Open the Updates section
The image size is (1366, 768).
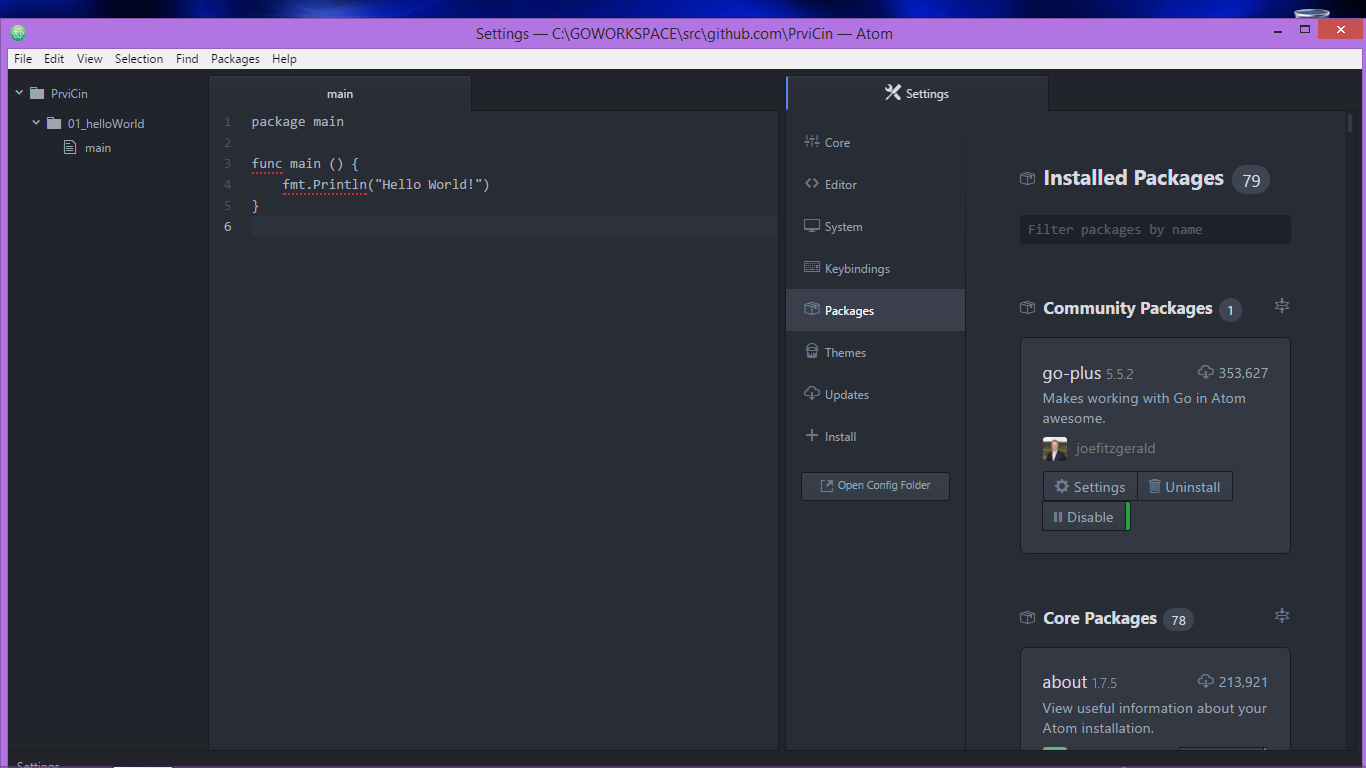(846, 395)
